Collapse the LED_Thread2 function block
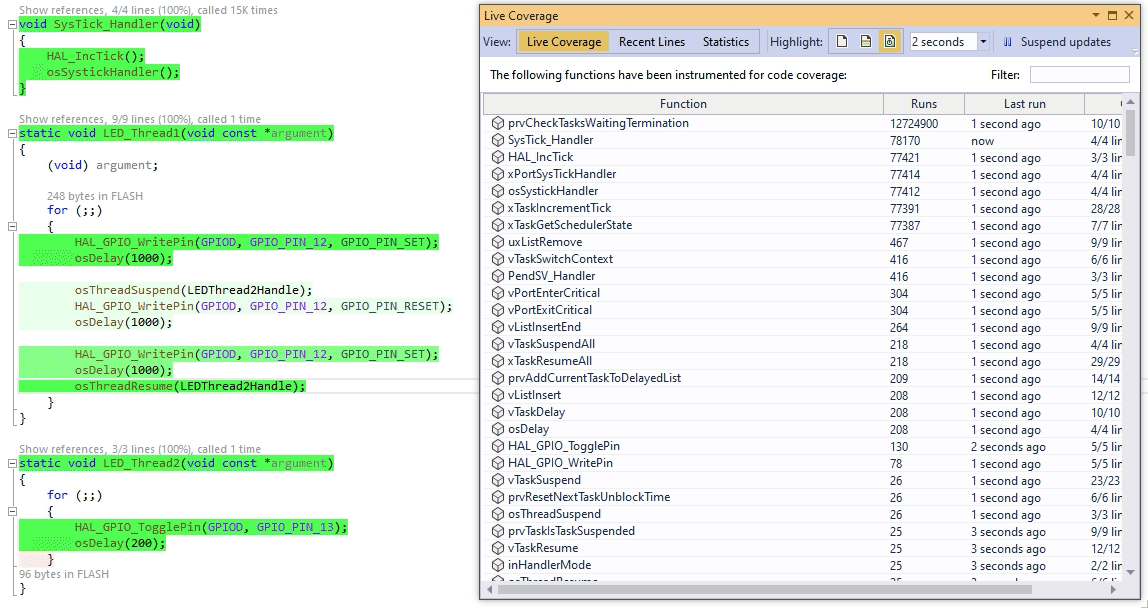 coord(12,463)
